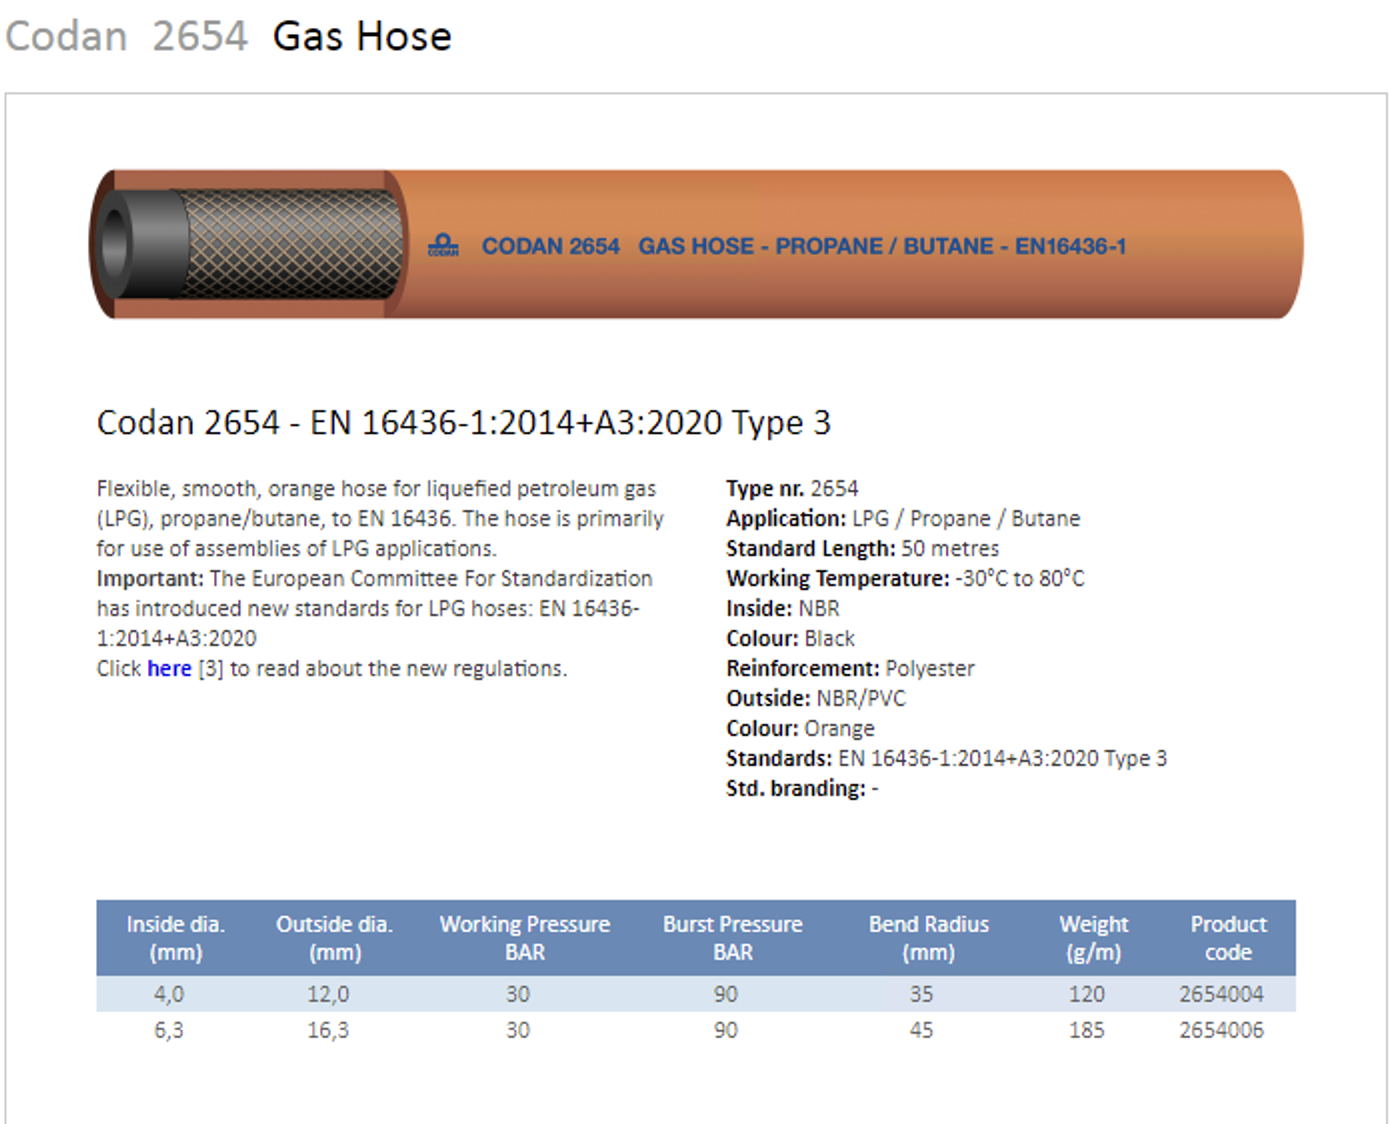Select product code 2654006
The width and height of the screenshot is (1390, 1124).
[1221, 1030]
